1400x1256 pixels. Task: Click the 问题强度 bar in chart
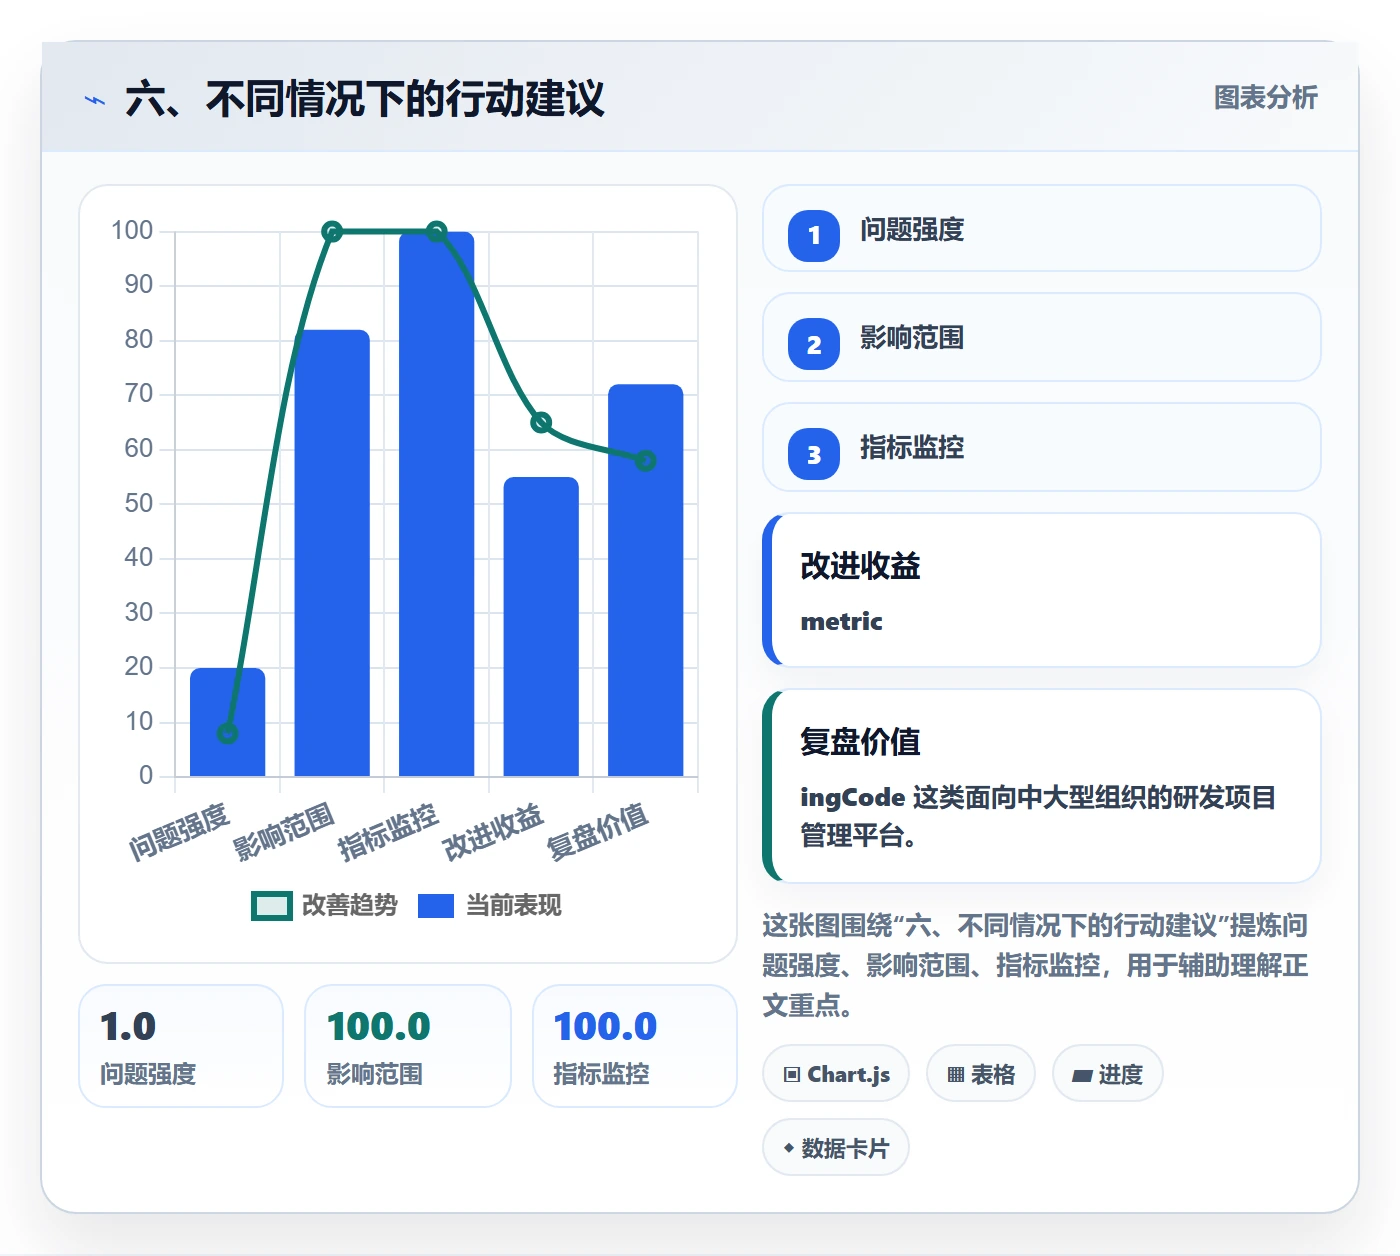tap(228, 722)
